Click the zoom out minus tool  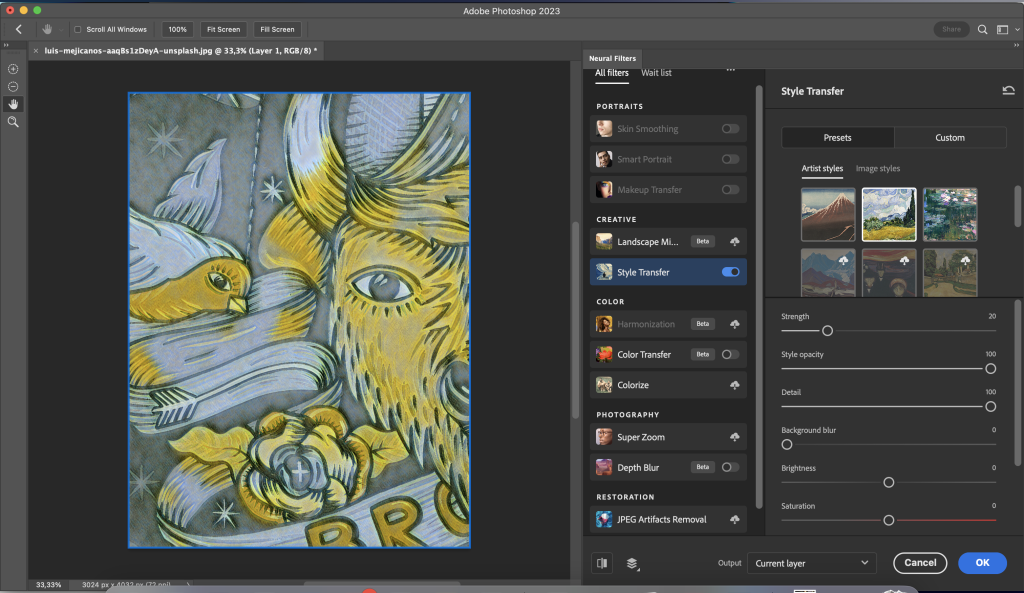[13, 87]
